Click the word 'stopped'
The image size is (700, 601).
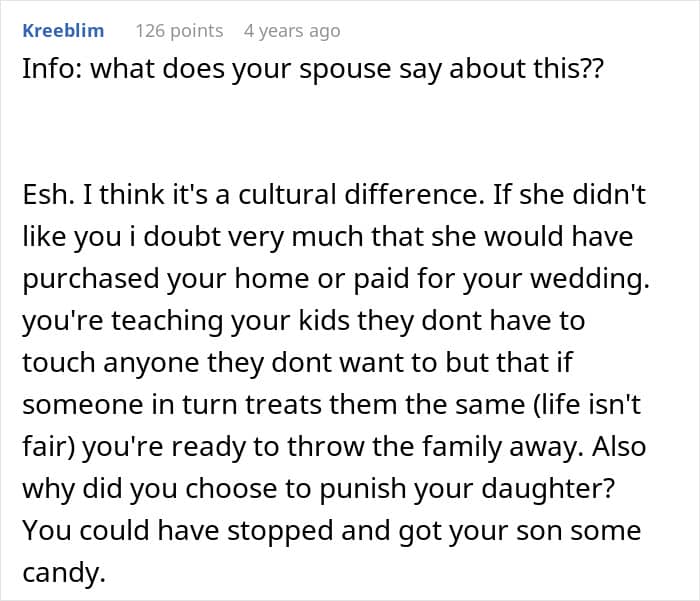[x=208, y=531]
